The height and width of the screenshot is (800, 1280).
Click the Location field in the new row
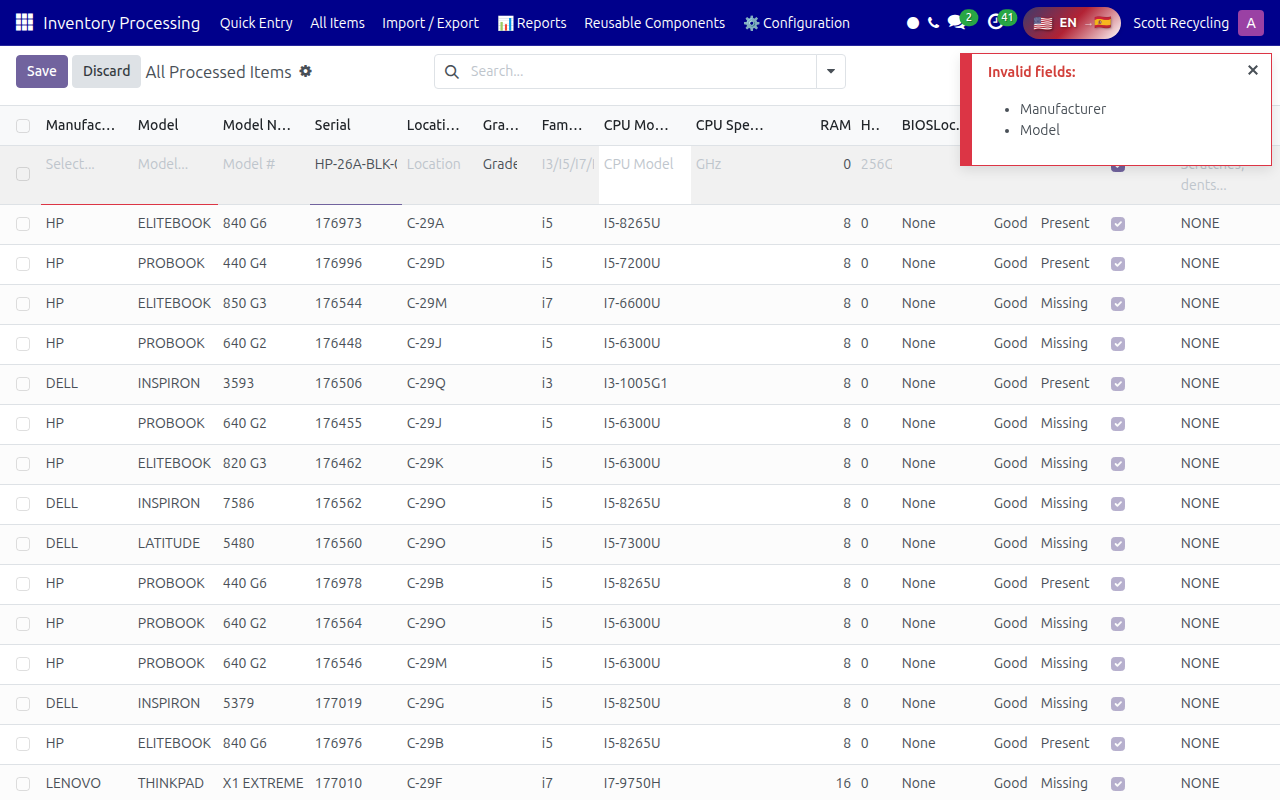[441, 164]
